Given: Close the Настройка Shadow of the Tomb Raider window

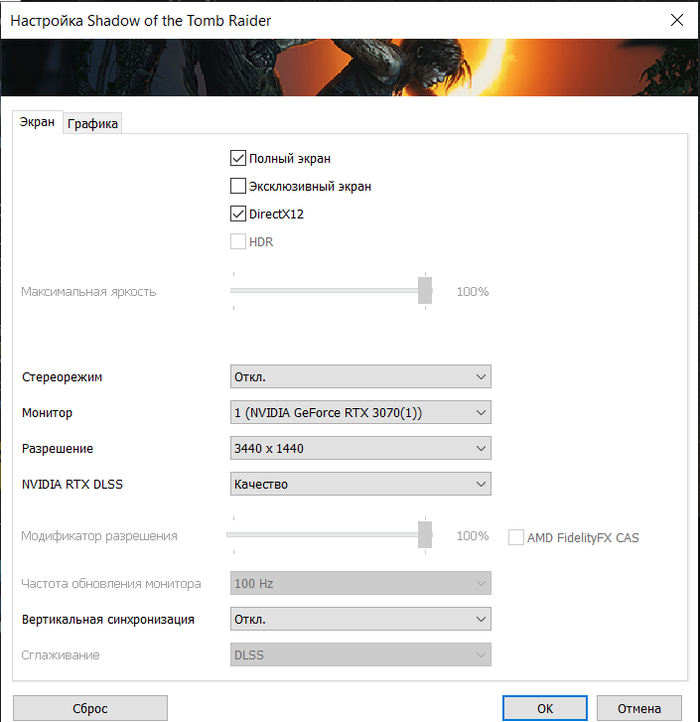Looking at the screenshot, I should click(677, 20).
